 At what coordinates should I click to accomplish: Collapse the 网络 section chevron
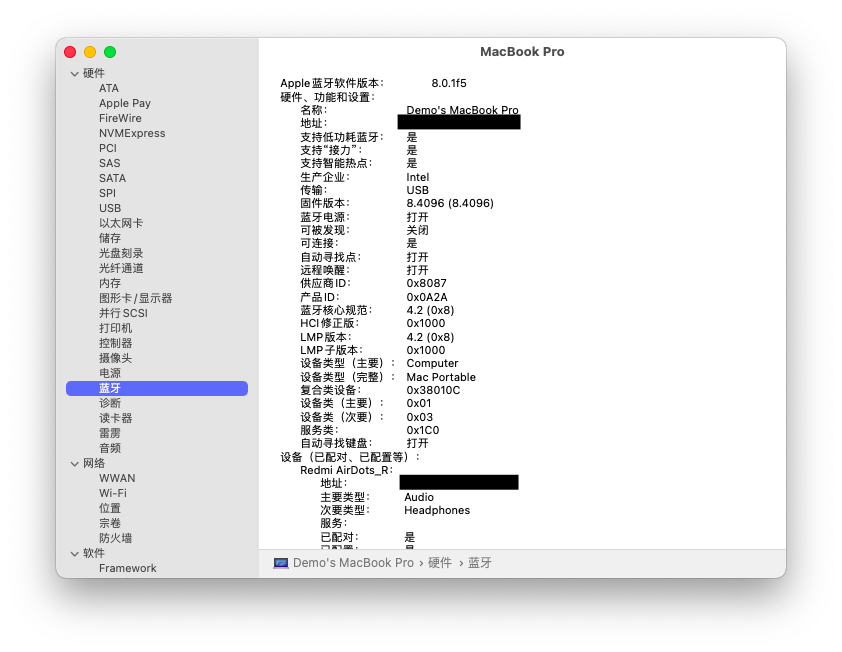pyautogui.click(x=75, y=463)
